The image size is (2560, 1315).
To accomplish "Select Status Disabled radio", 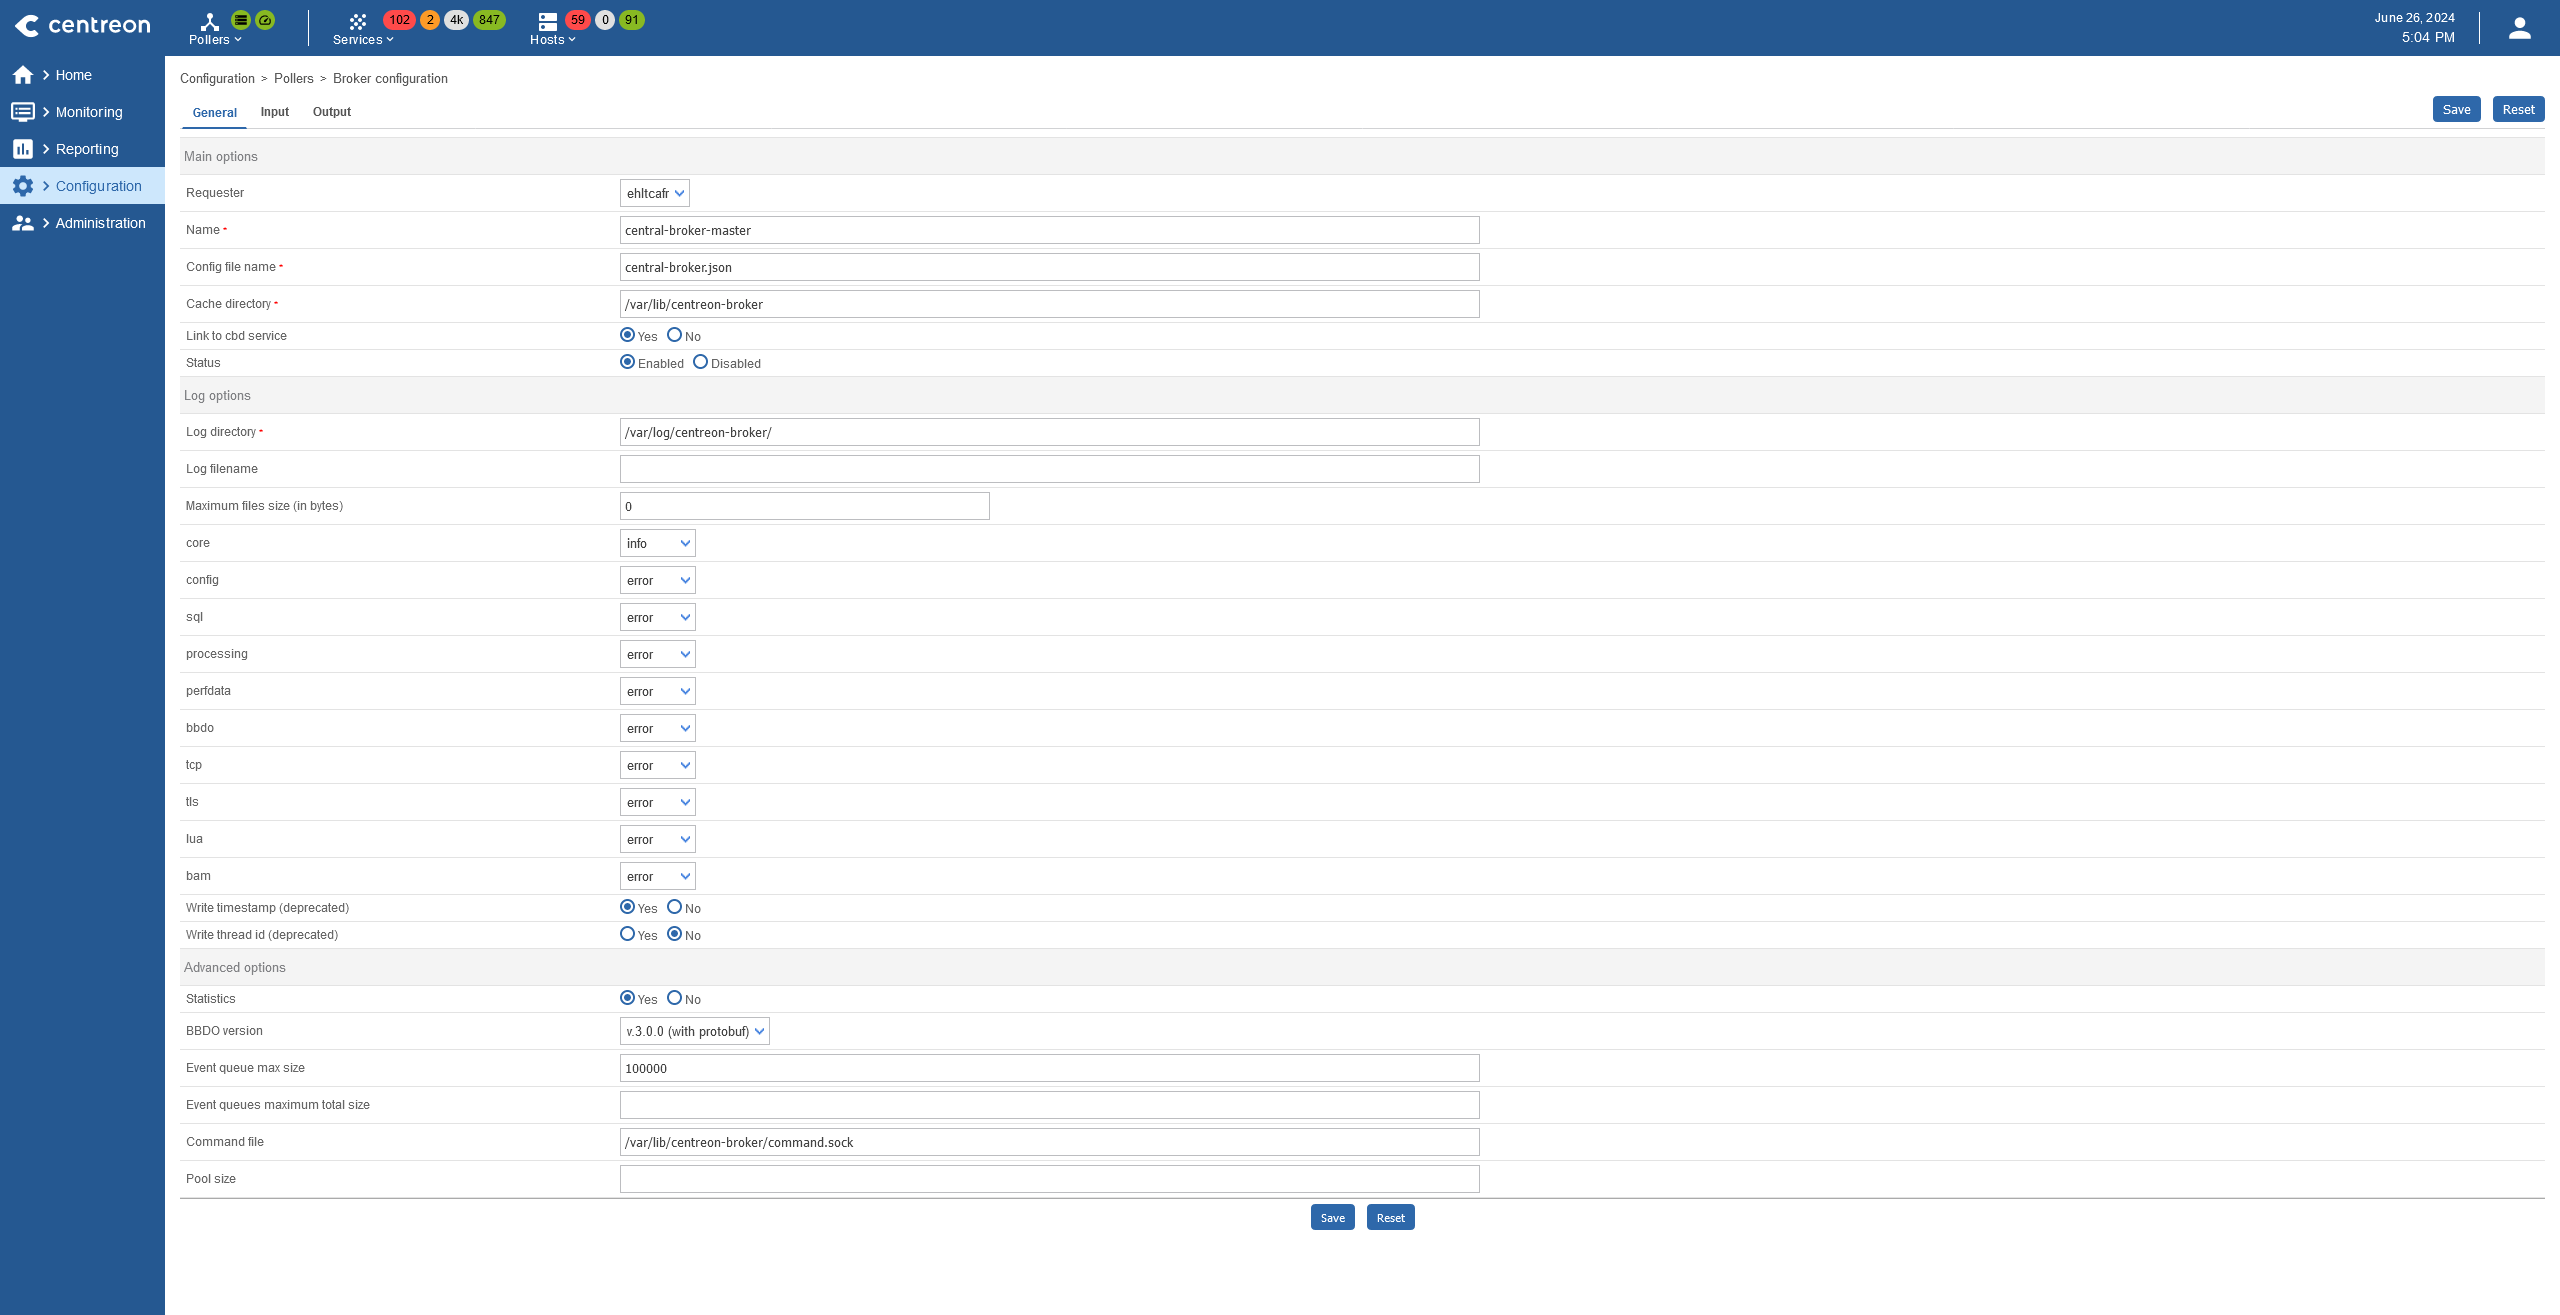I will coord(700,362).
